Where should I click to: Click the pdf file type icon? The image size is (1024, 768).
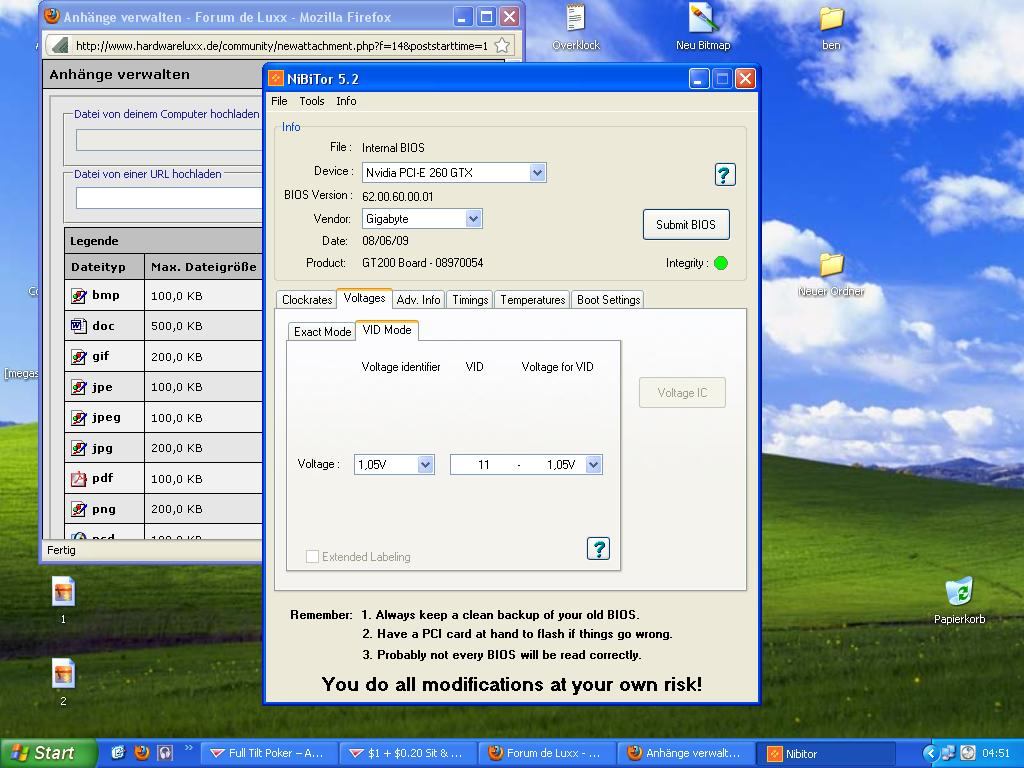(x=78, y=479)
